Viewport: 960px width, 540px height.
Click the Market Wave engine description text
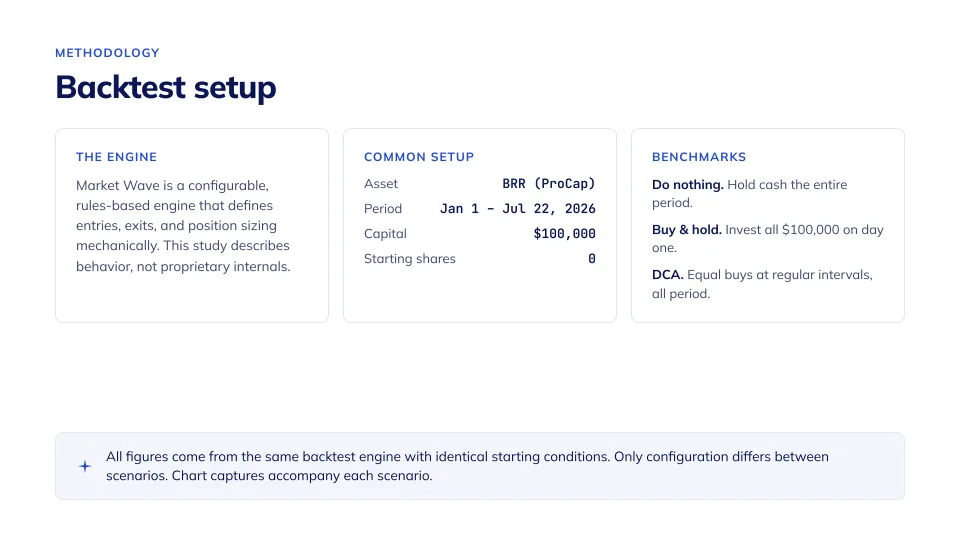[x=183, y=226]
